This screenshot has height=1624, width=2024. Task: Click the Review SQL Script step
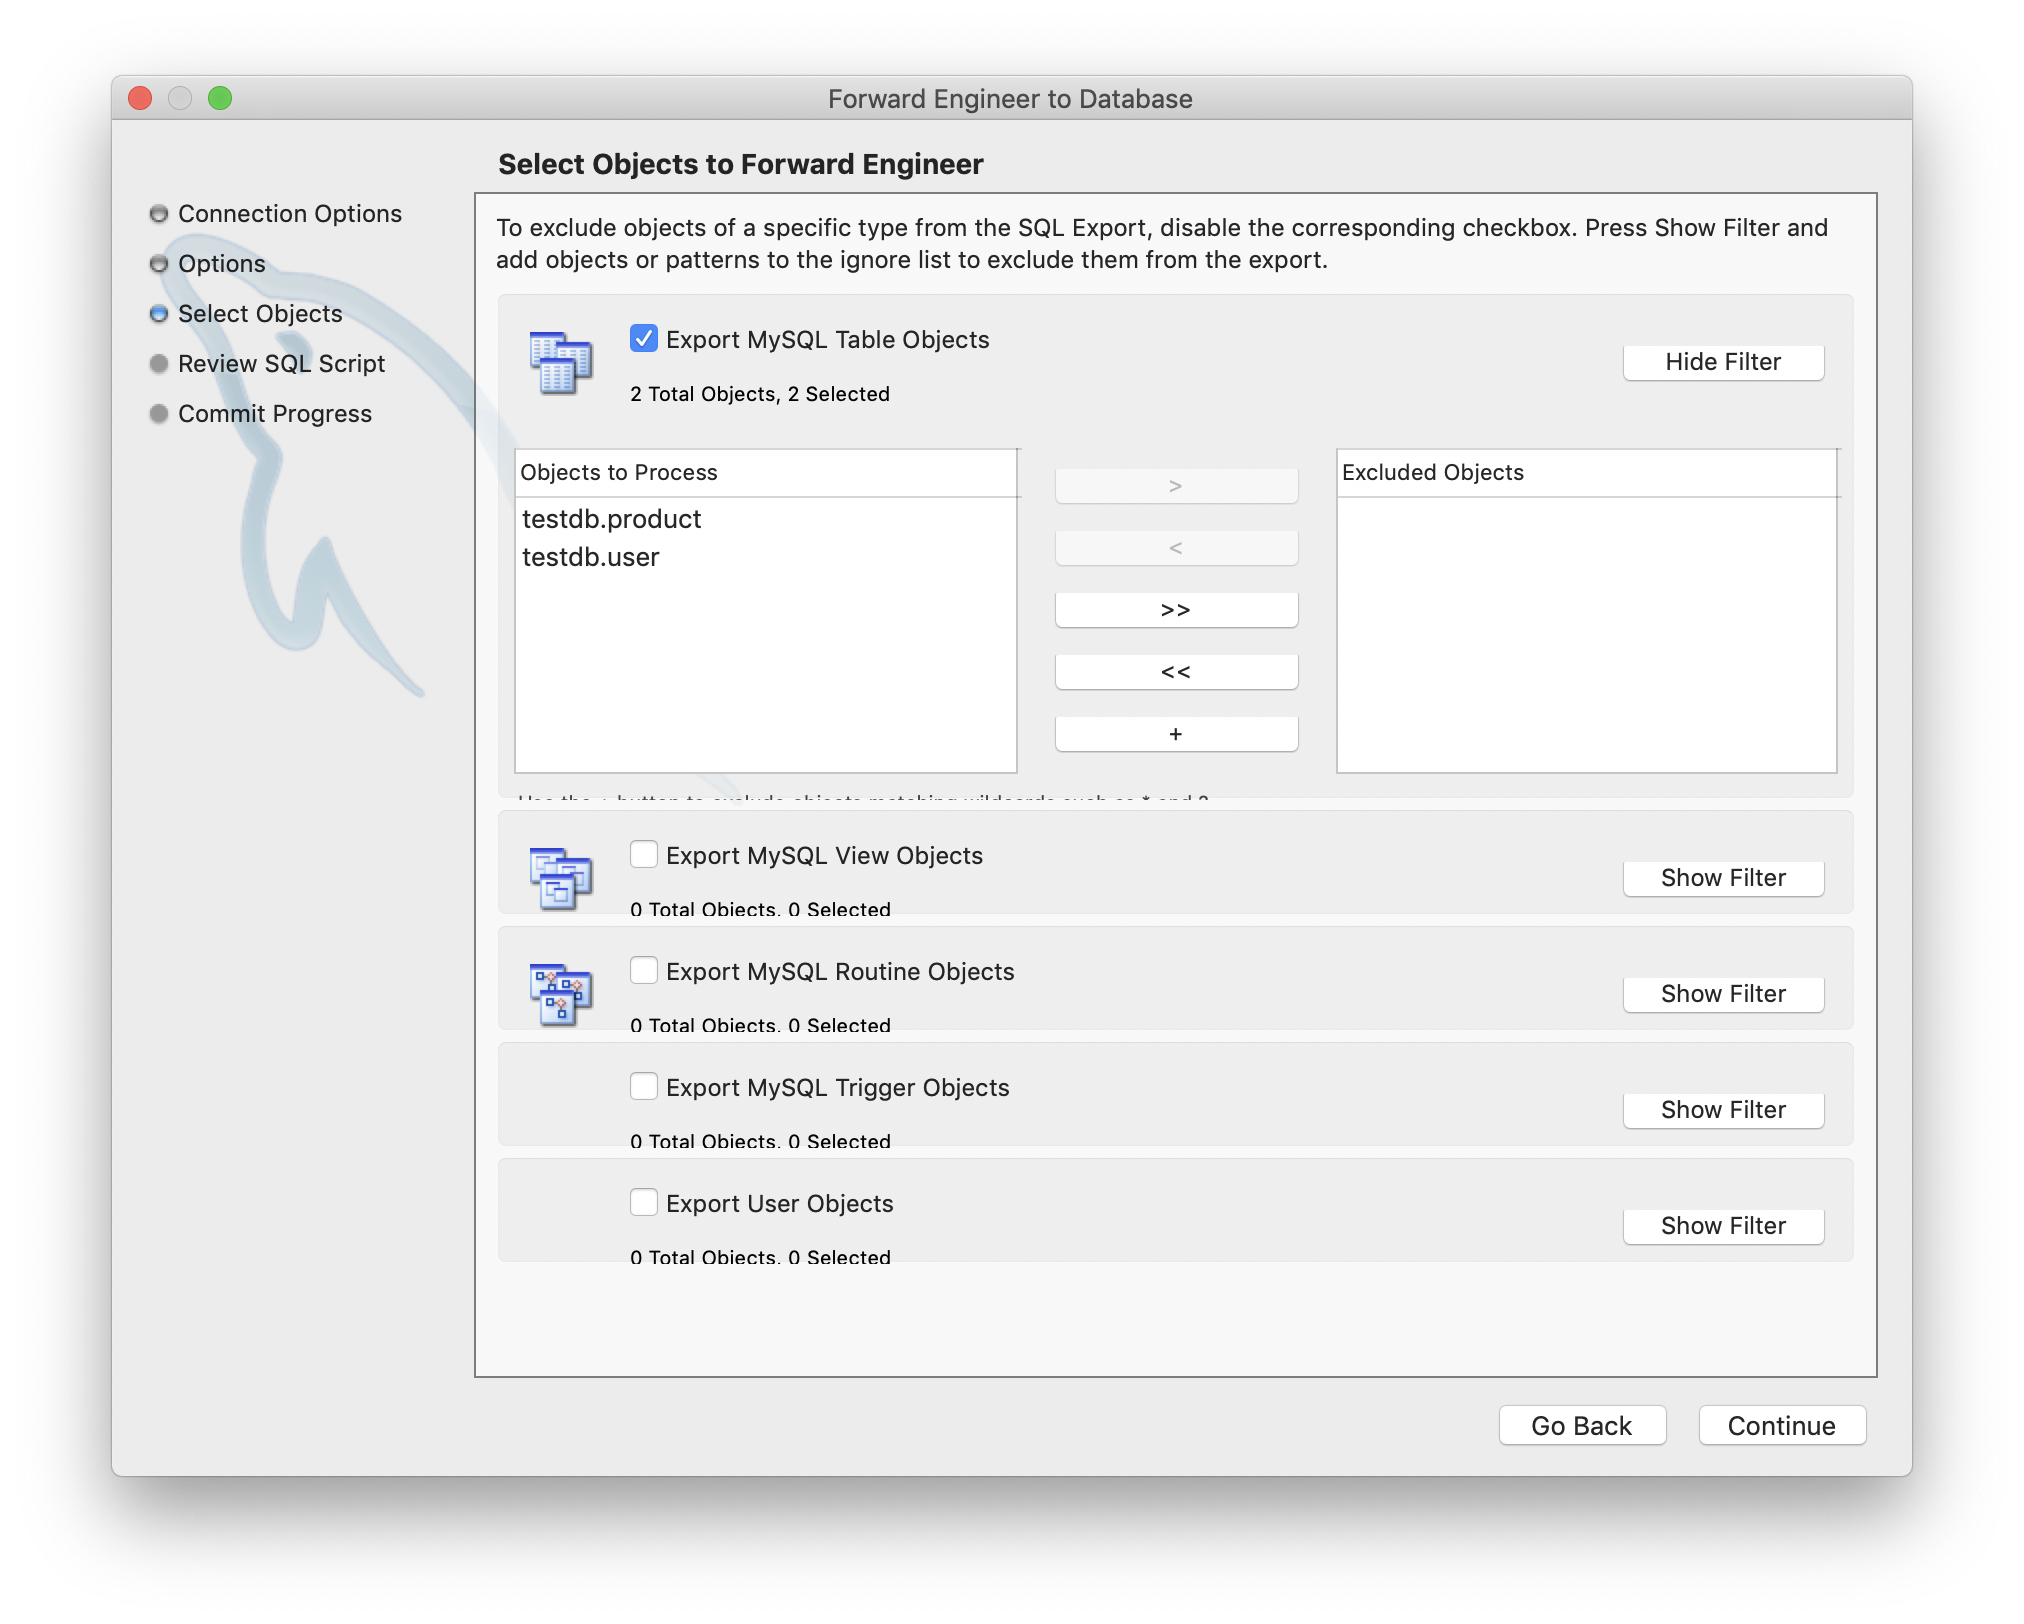[281, 364]
